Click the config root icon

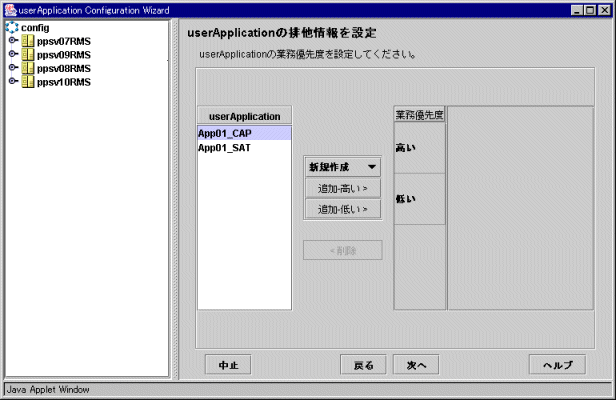12,28
